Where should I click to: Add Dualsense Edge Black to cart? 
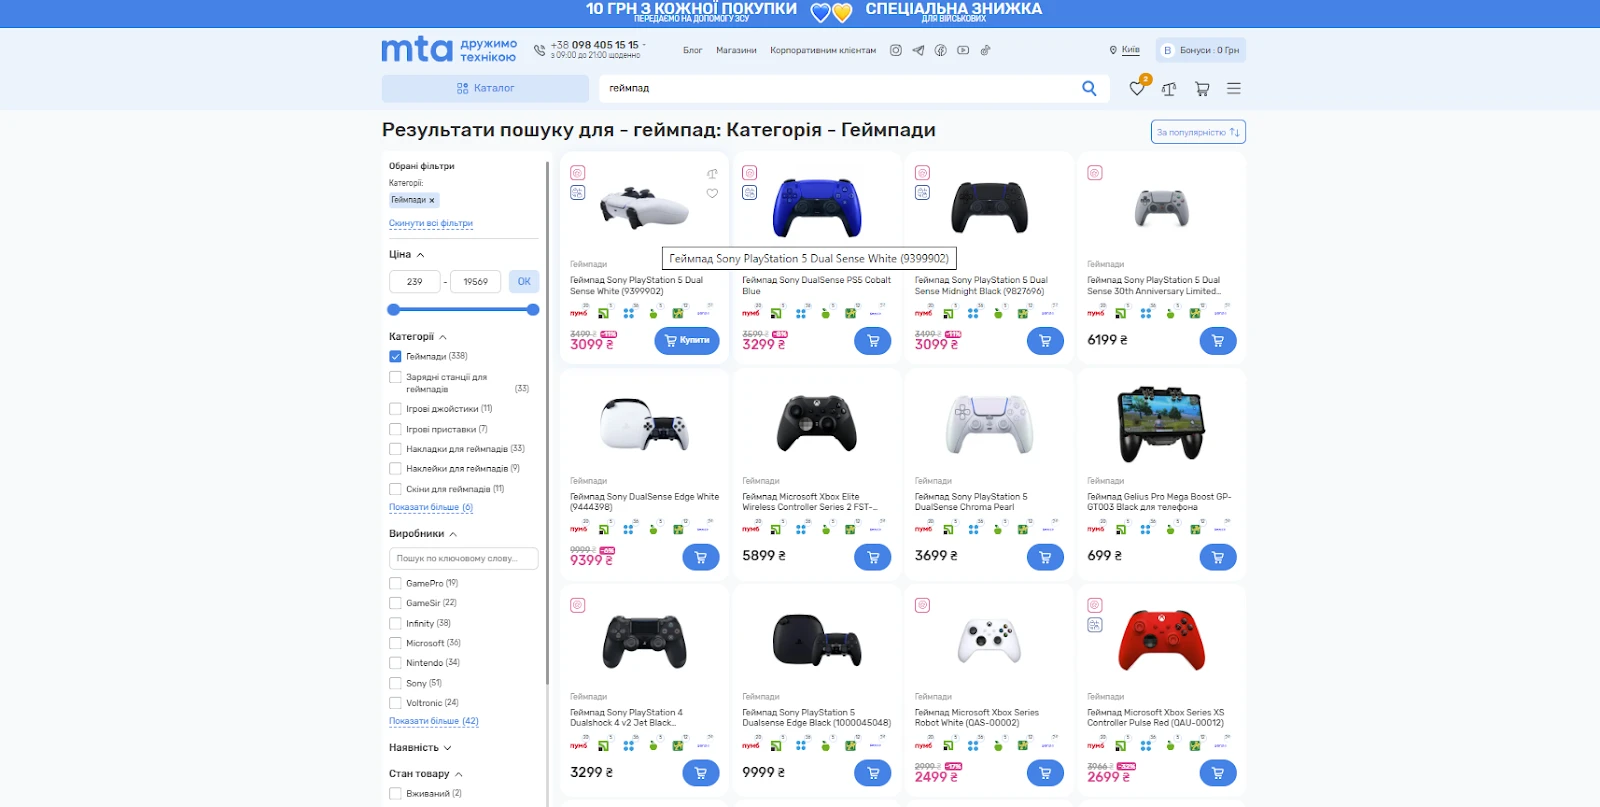pyautogui.click(x=873, y=773)
